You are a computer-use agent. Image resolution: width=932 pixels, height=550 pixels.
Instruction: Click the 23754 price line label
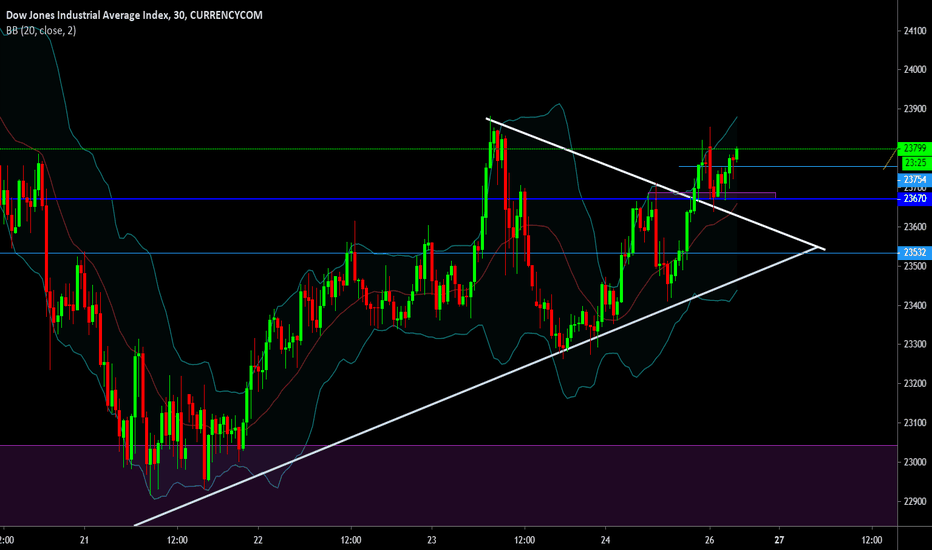click(914, 180)
